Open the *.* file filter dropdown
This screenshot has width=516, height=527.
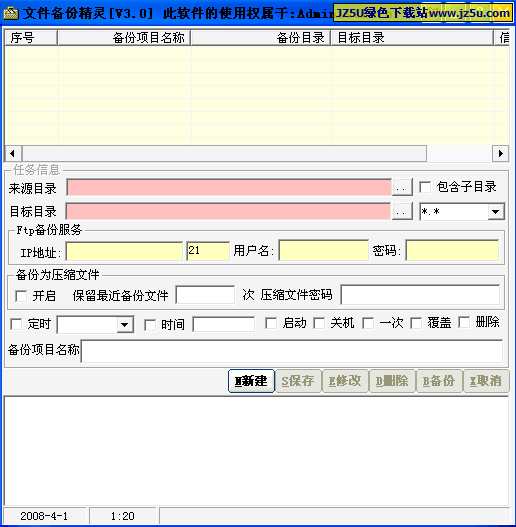pyautogui.click(x=495, y=212)
